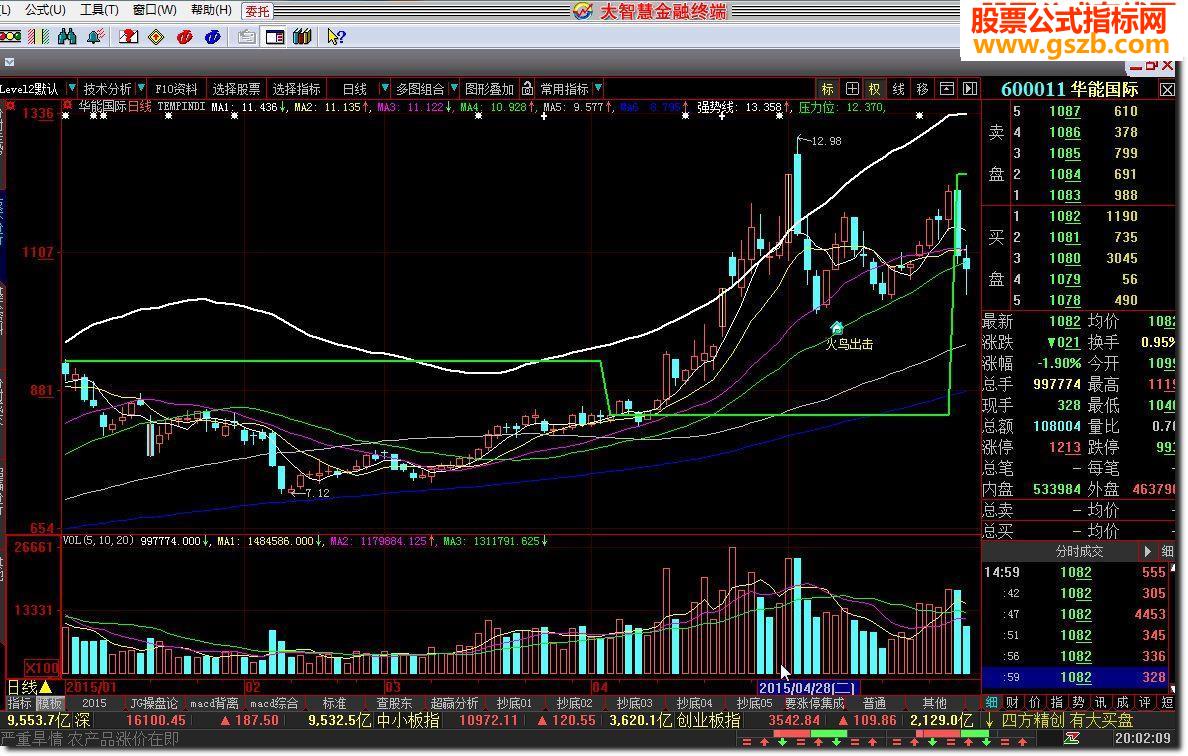Switch to the macd背离 indicator tab
1188x756 pixels.
tap(214, 704)
